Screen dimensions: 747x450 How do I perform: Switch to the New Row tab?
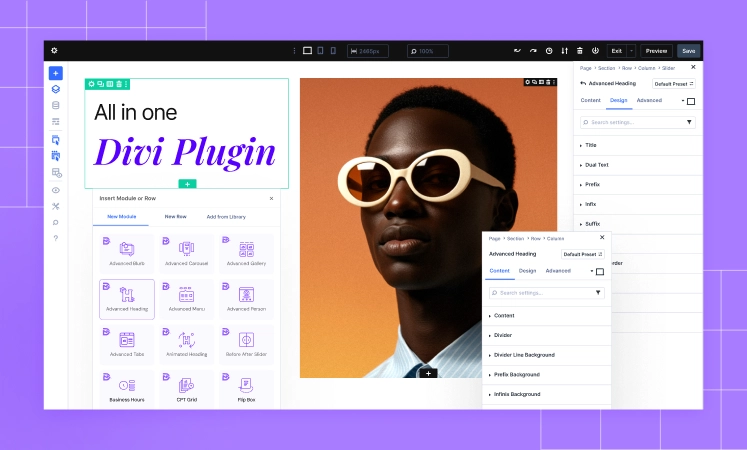click(176, 216)
